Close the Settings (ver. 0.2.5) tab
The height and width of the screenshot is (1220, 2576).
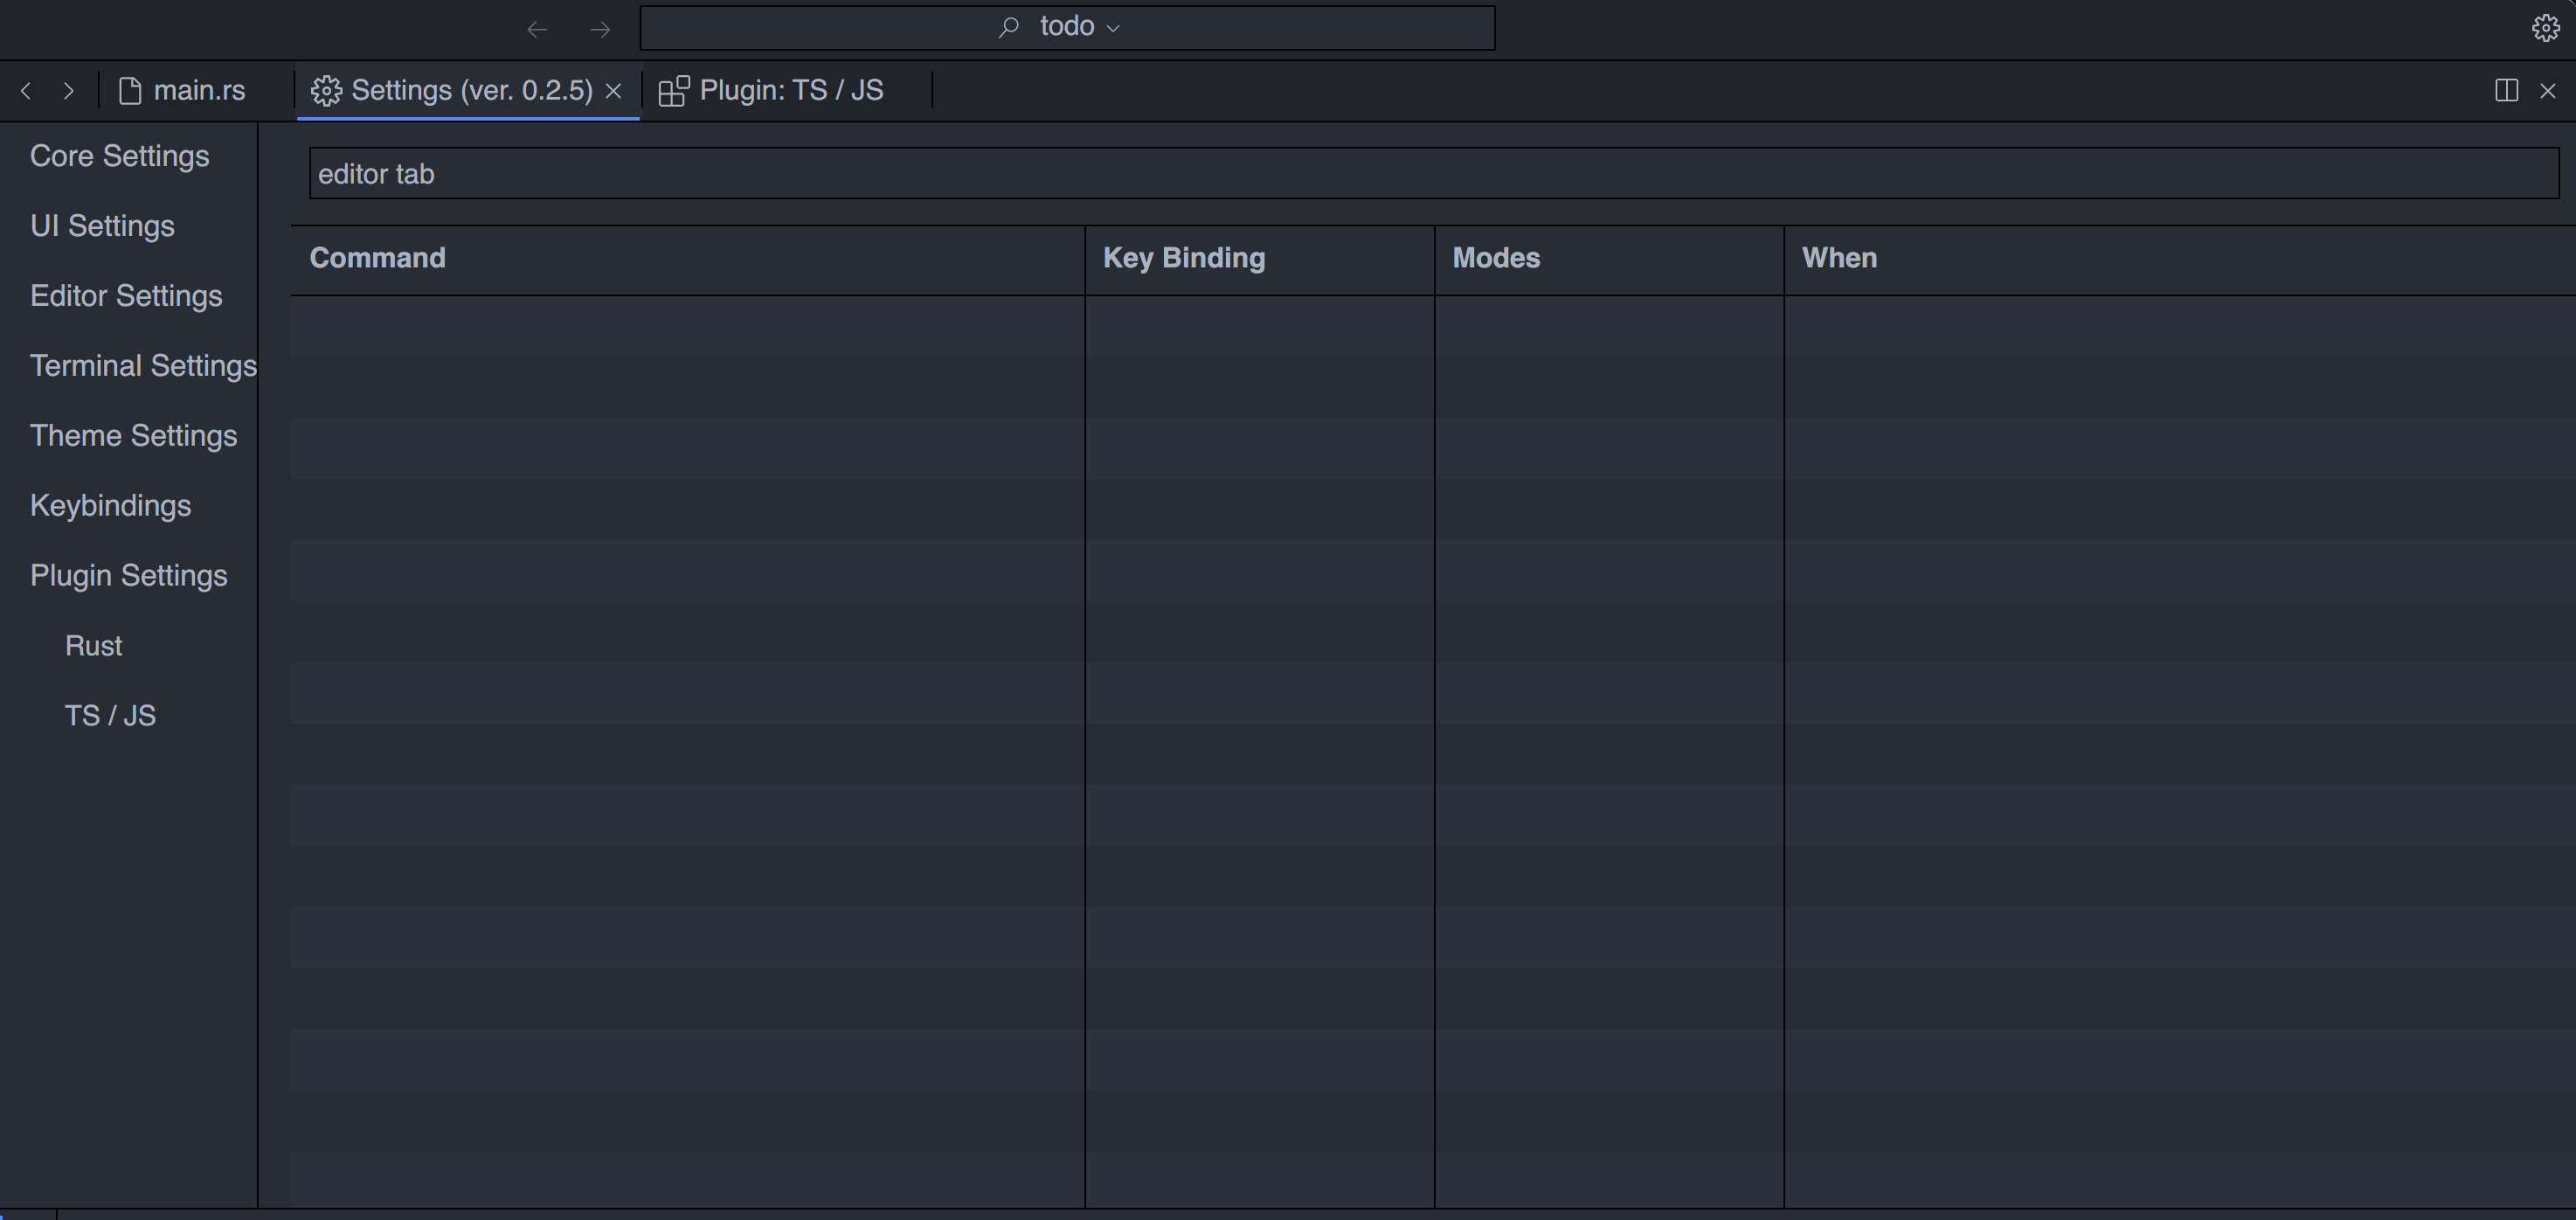click(614, 91)
